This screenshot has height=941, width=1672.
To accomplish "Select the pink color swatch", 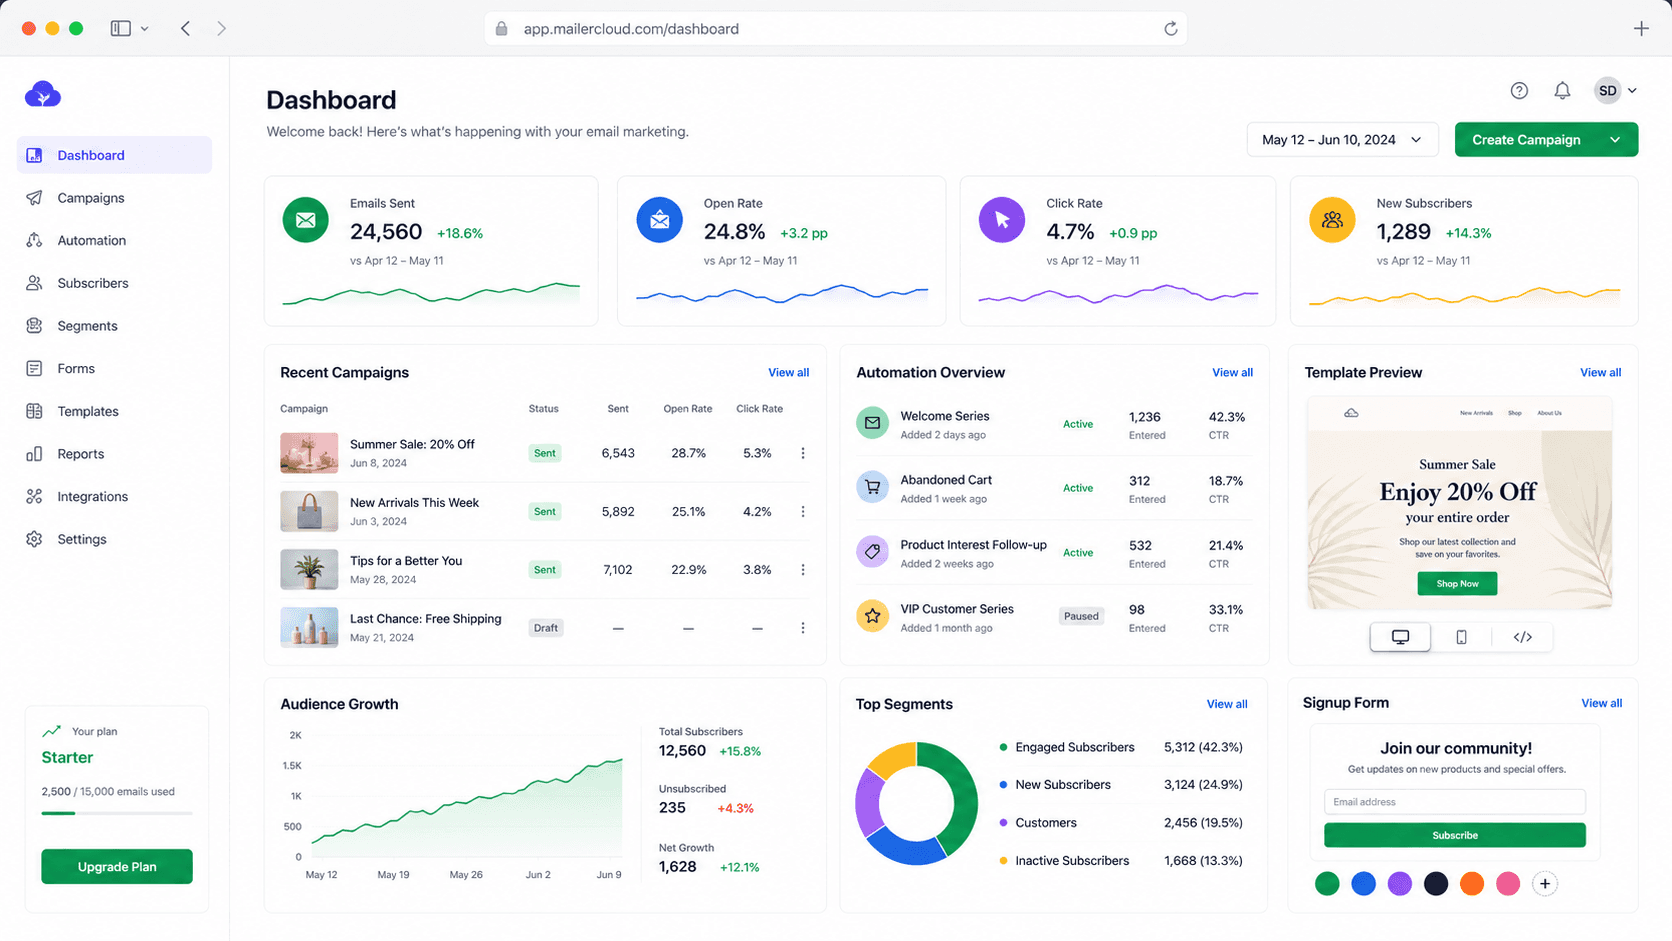I will click(x=1508, y=884).
